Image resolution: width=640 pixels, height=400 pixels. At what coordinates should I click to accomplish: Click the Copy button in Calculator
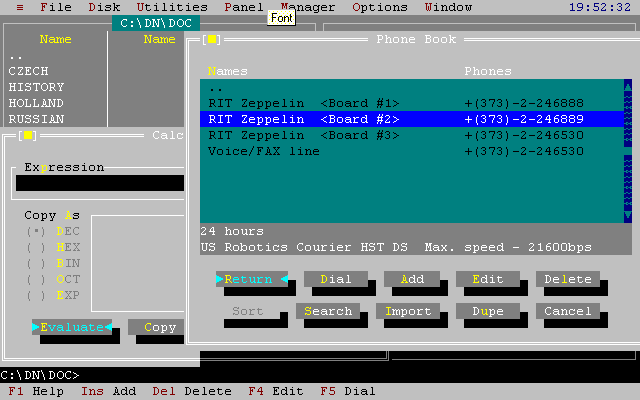point(156,327)
